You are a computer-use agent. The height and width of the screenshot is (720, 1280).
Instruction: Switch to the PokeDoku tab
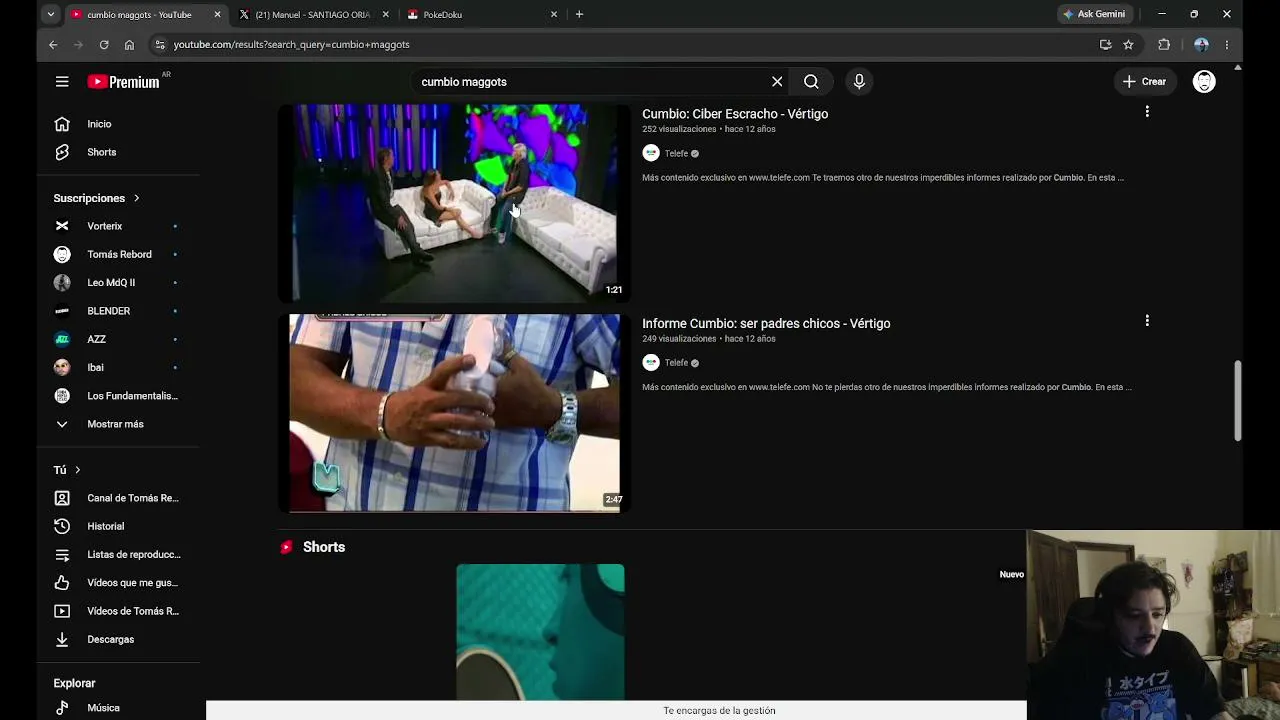point(482,15)
